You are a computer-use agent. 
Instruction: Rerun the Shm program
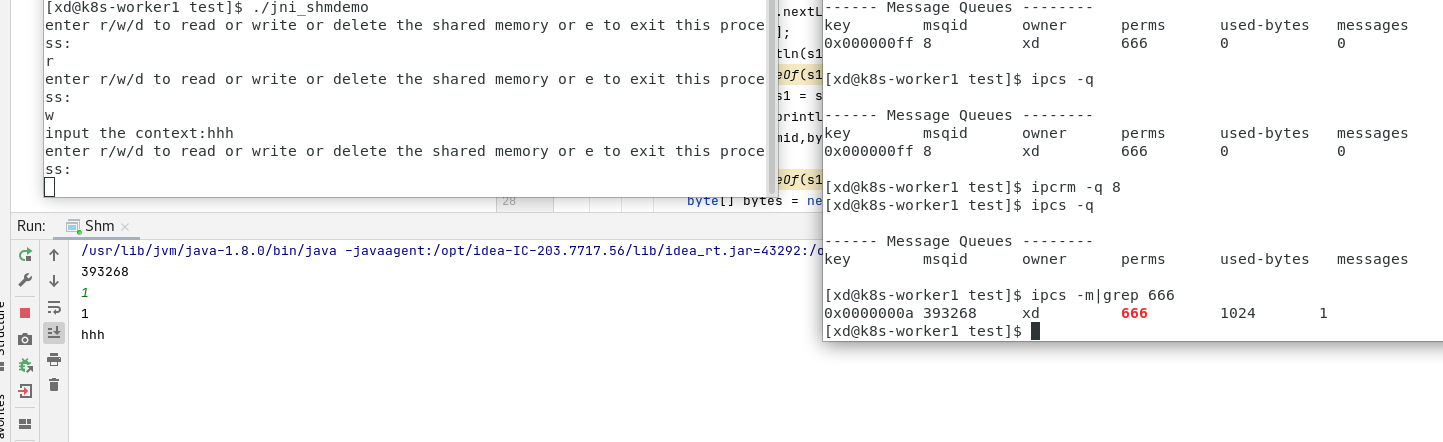coord(25,255)
